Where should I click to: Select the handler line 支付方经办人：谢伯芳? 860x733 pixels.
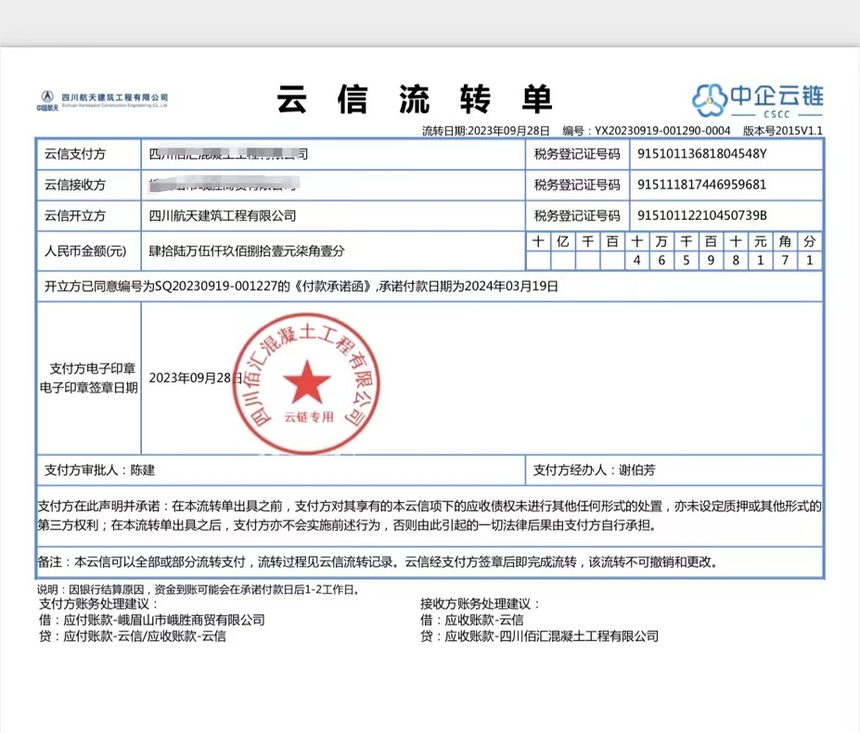pyautogui.click(x=594, y=470)
